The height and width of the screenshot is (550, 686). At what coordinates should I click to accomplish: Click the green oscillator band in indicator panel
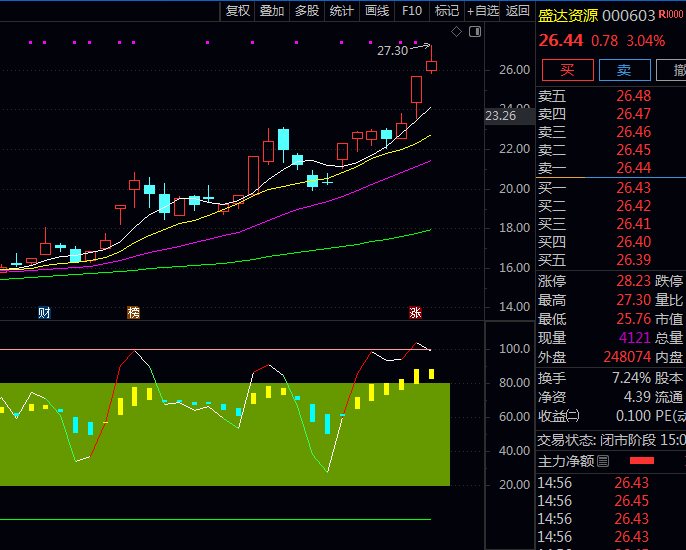coord(225,434)
